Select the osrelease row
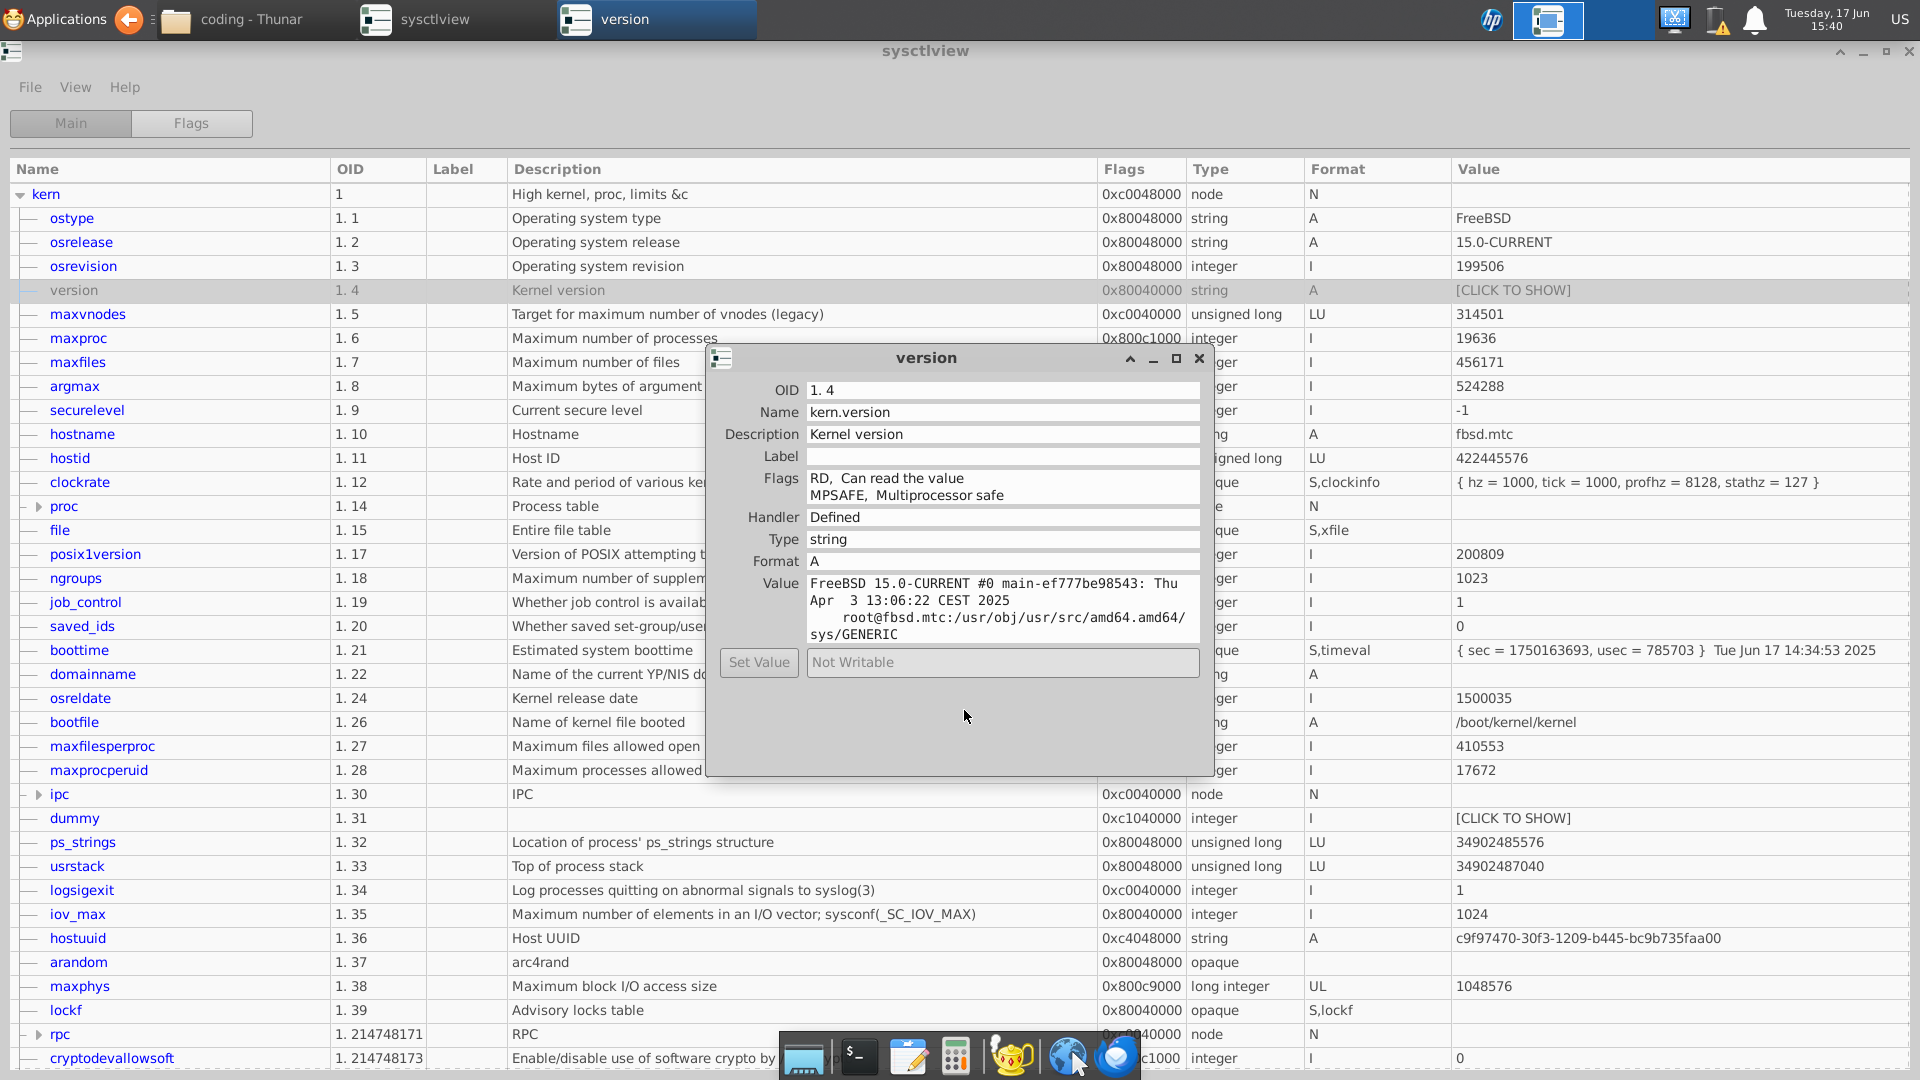Image resolution: width=1920 pixels, height=1080 pixels. point(959,242)
